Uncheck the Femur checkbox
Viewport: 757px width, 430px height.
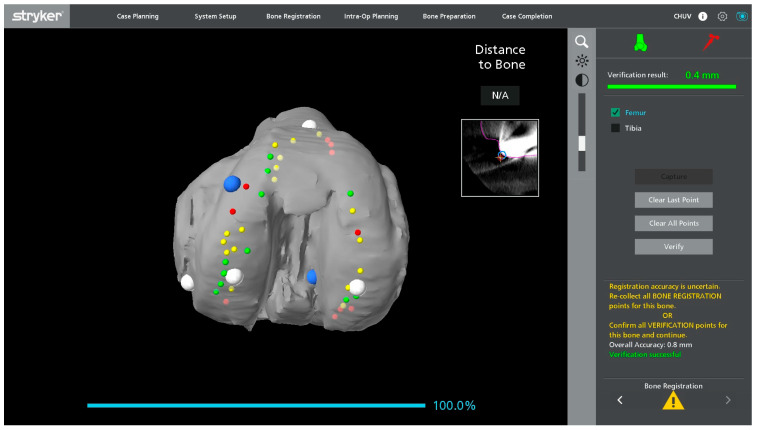615,112
